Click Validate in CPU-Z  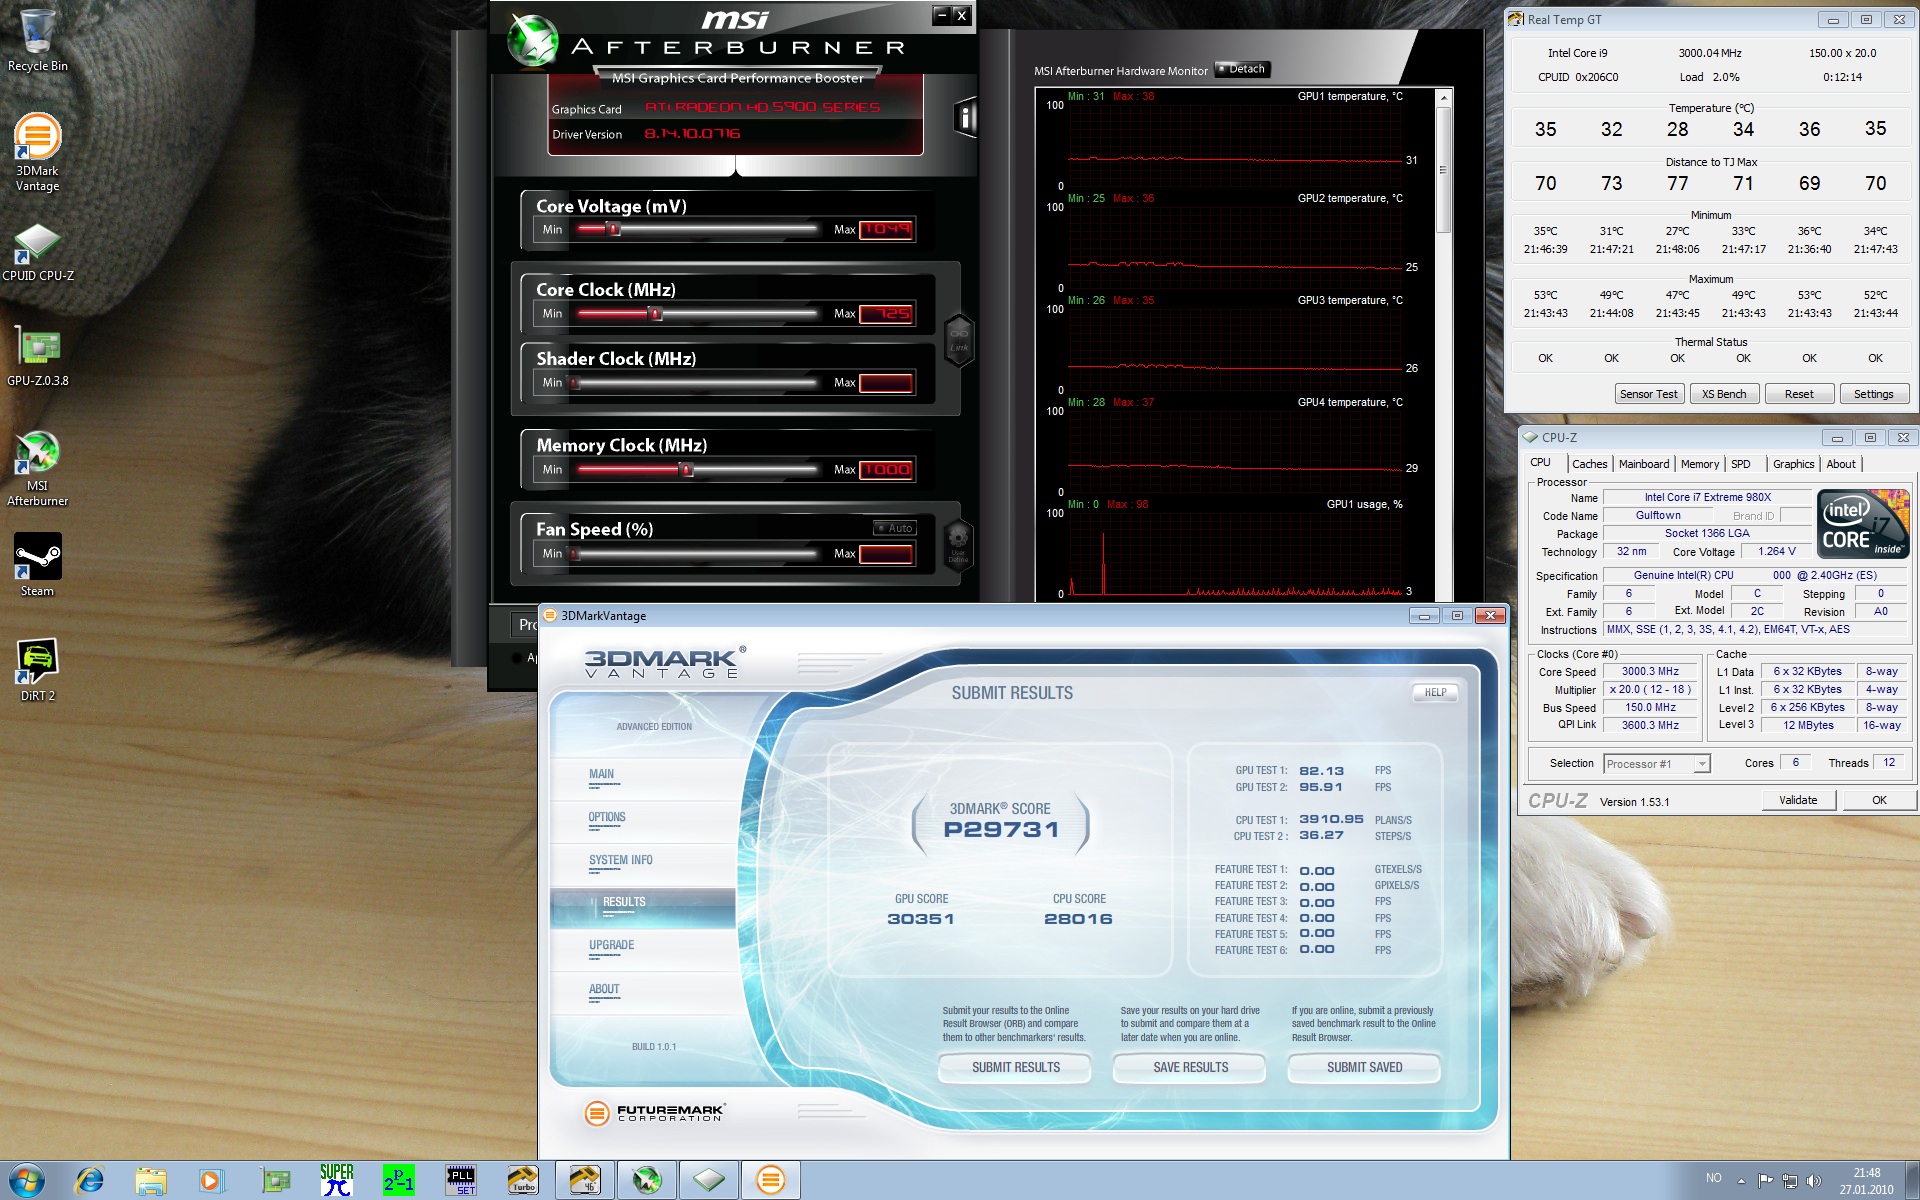coord(1798,800)
